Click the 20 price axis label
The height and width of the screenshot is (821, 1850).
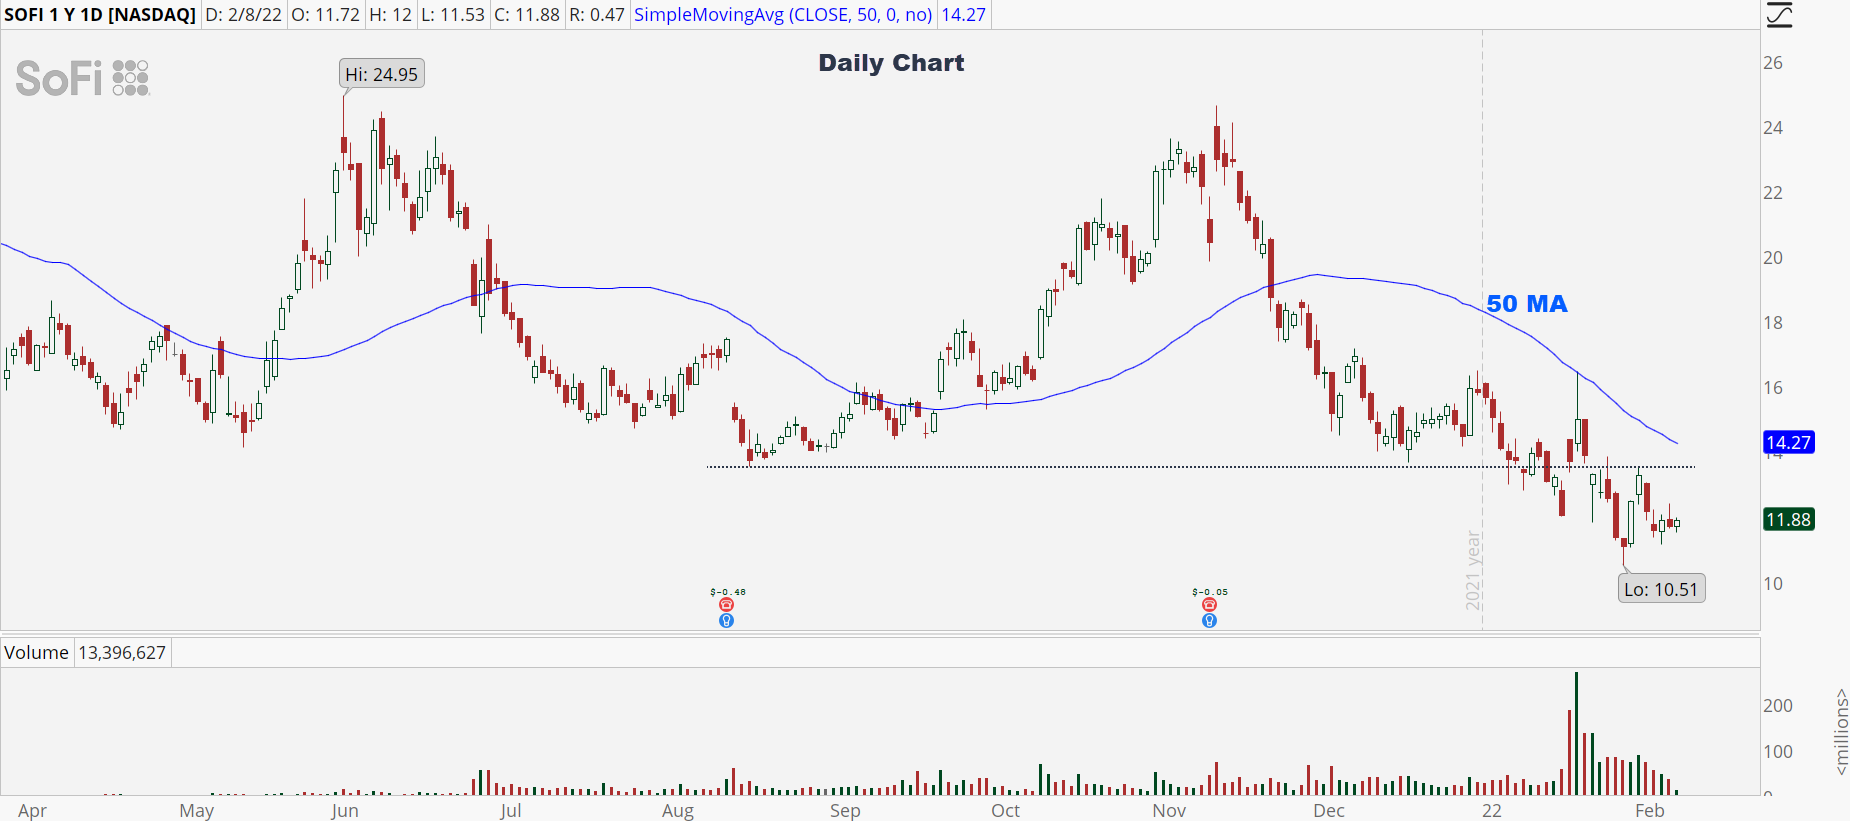(1773, 258)
